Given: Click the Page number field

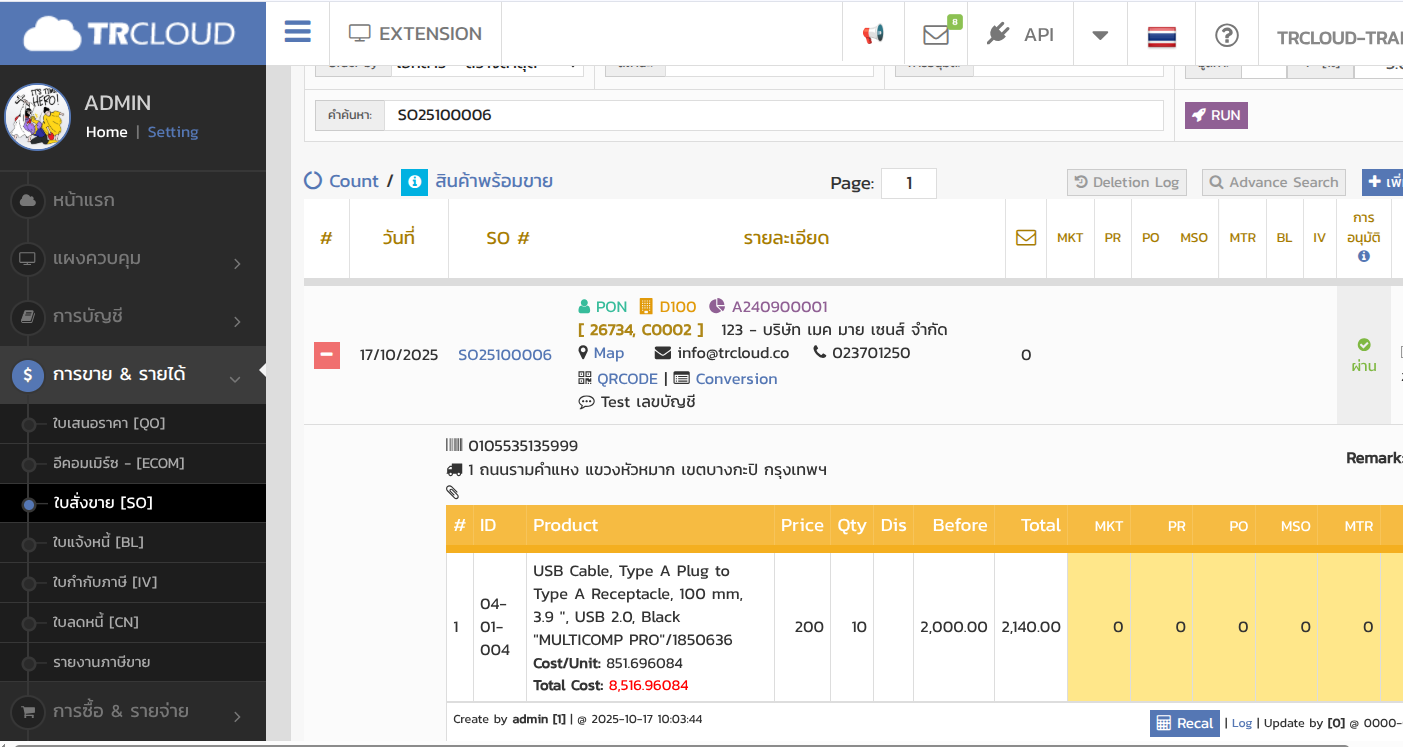Looking at the screenshot, I should (908, 183).
